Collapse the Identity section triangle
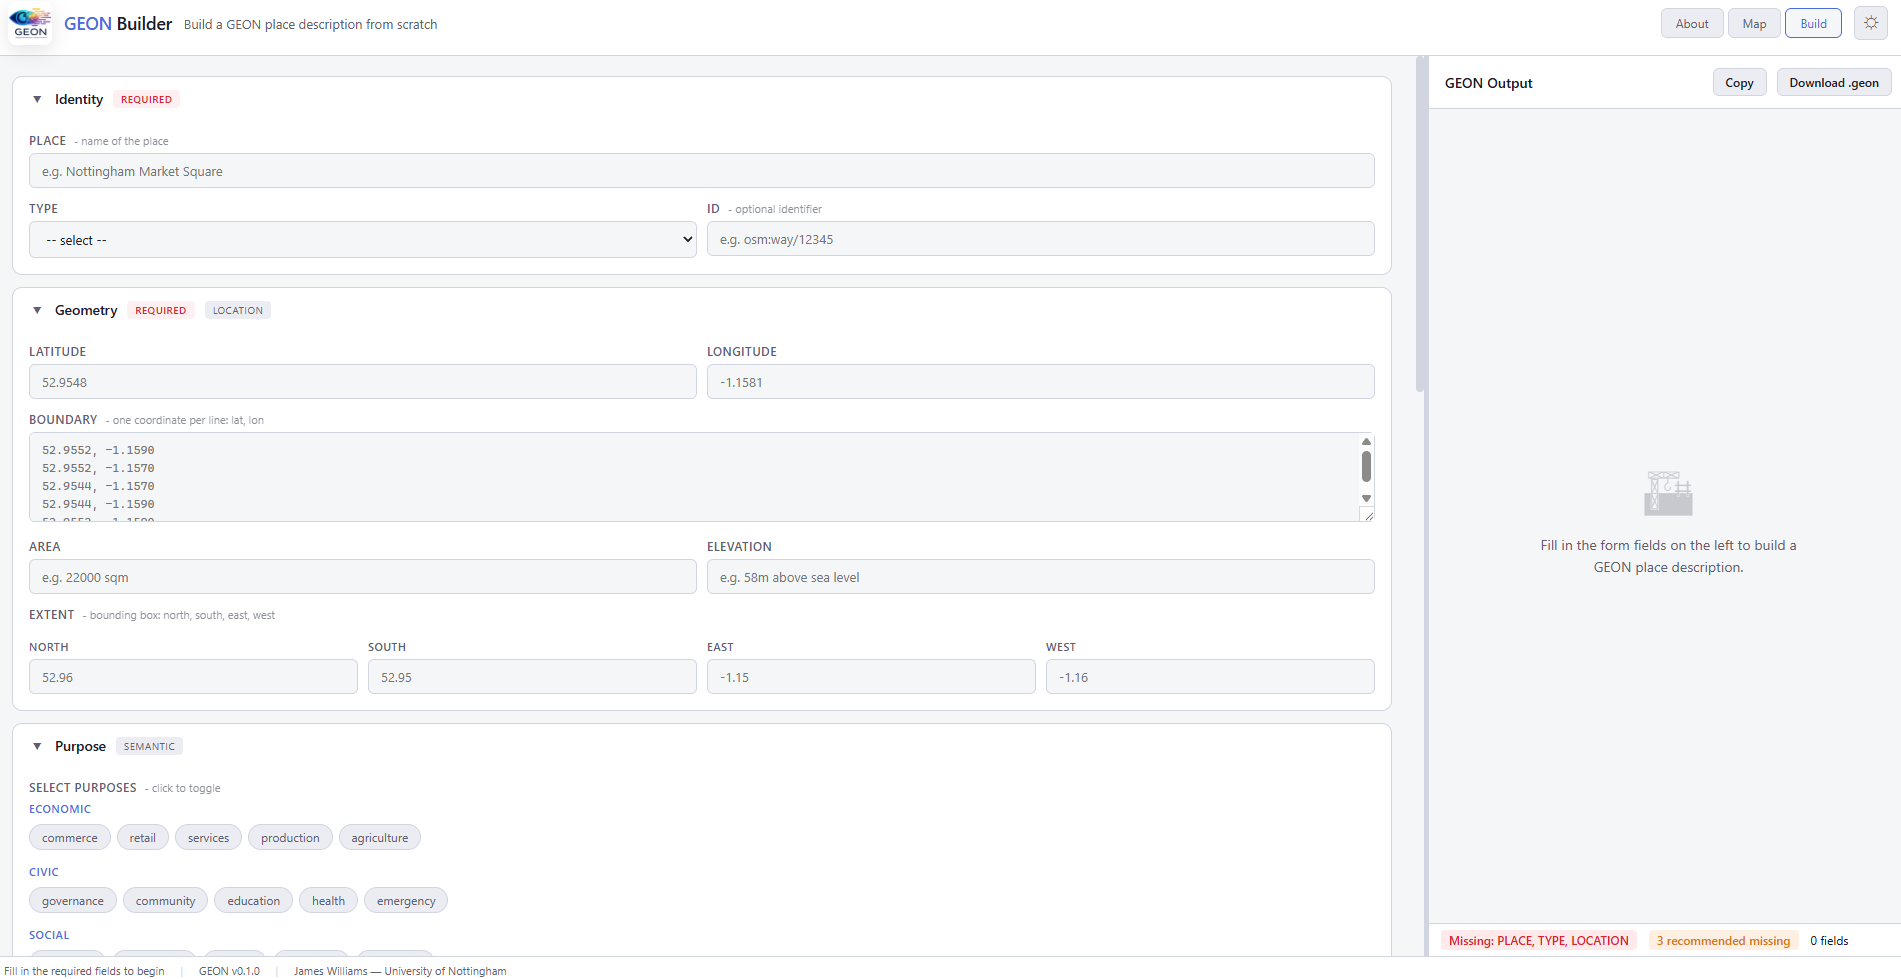1901x979 pixels. [37, 99]
